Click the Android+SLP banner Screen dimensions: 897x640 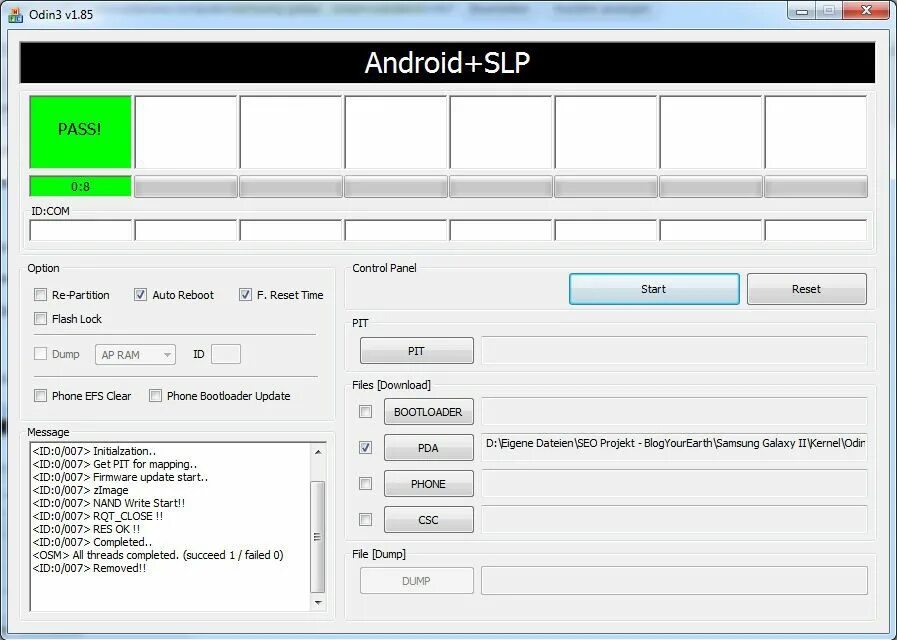click(x=447, y=63)
